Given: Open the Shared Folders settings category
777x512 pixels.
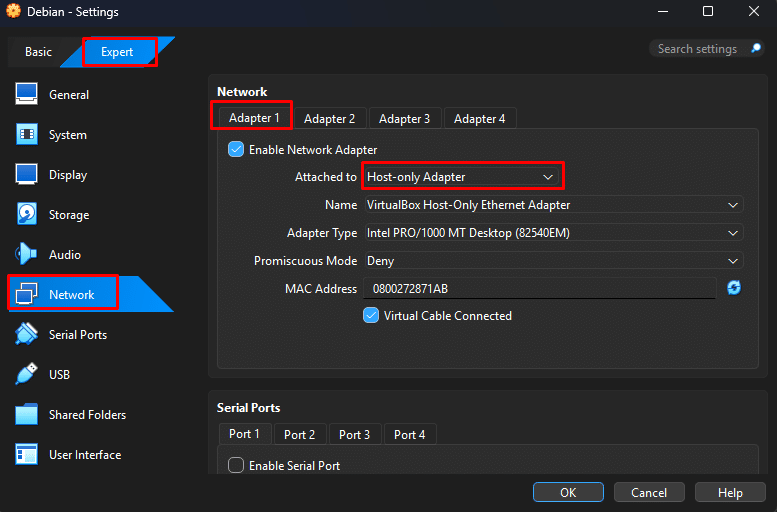Looking at the screenshot, I should [x=87, y=414].
